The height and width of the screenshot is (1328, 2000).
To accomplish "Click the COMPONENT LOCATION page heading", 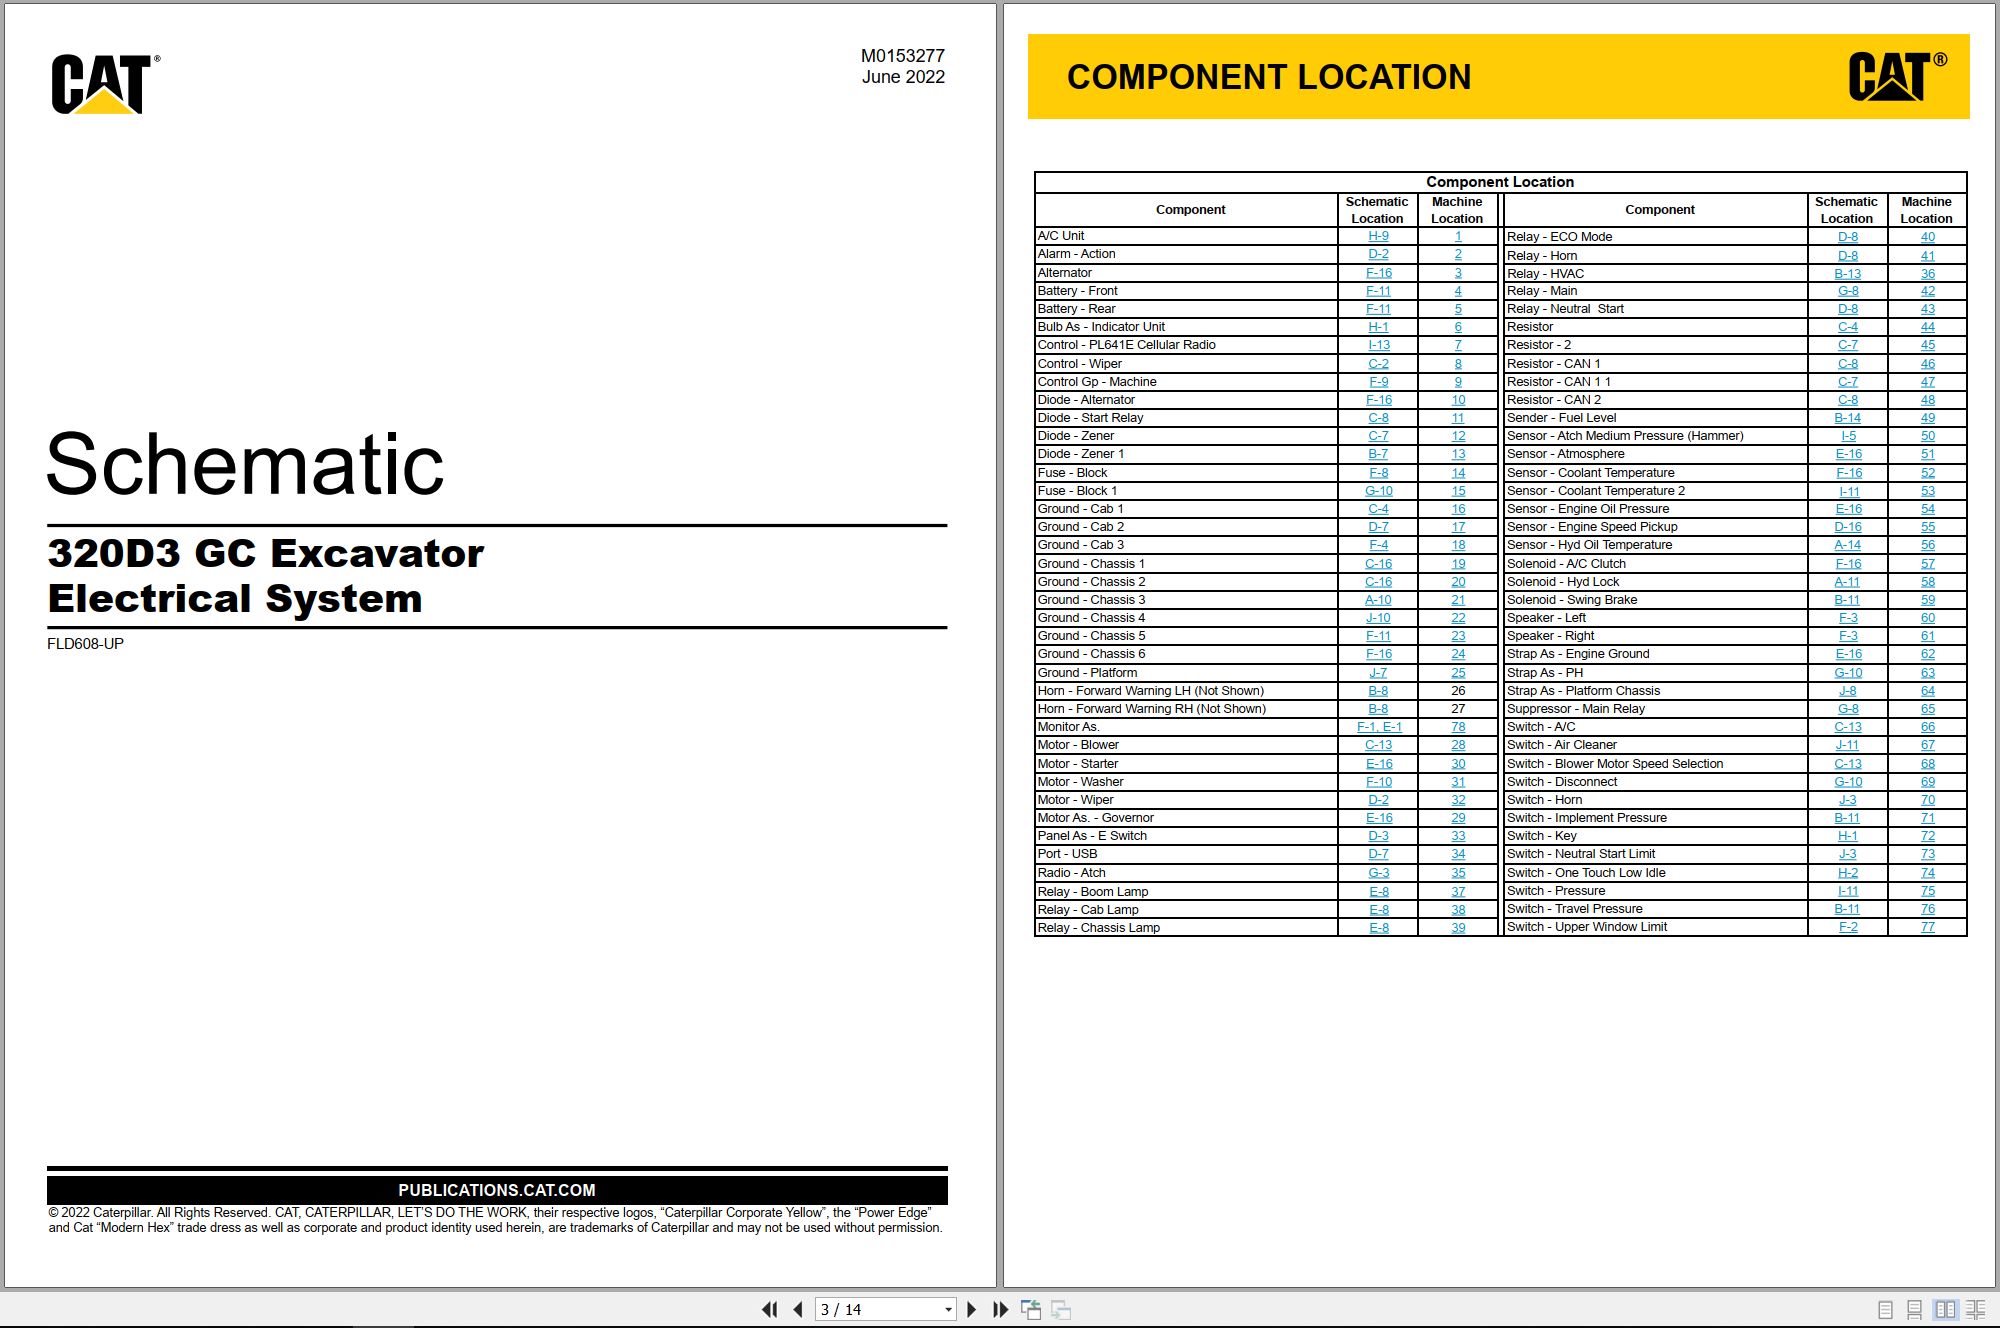I will coord(1269,77).
